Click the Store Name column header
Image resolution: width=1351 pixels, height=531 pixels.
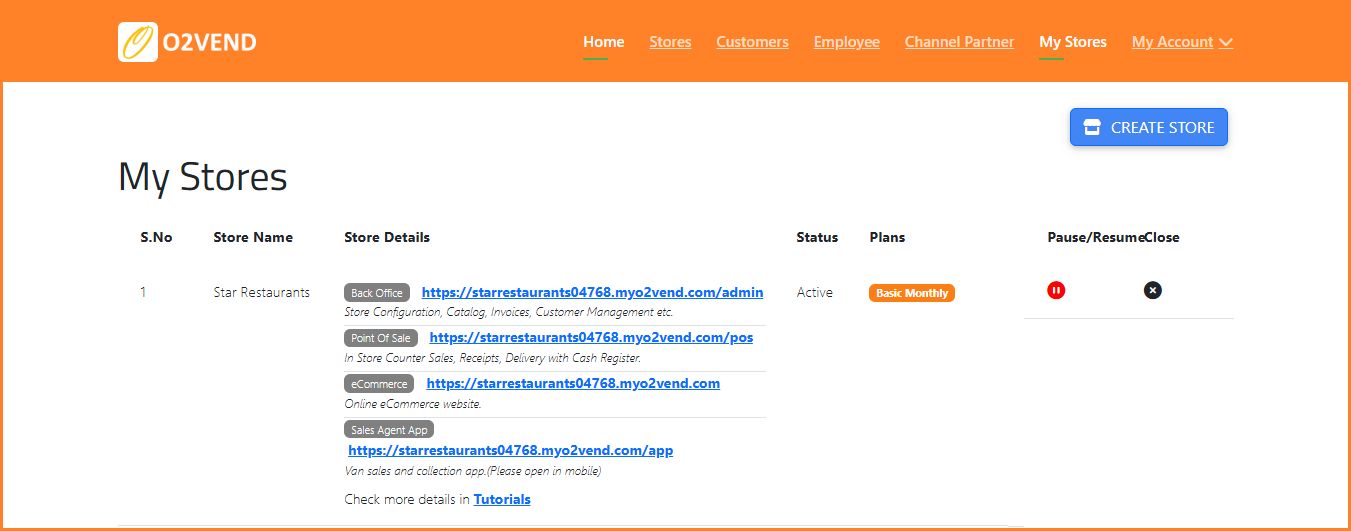(x=253, y=238)
